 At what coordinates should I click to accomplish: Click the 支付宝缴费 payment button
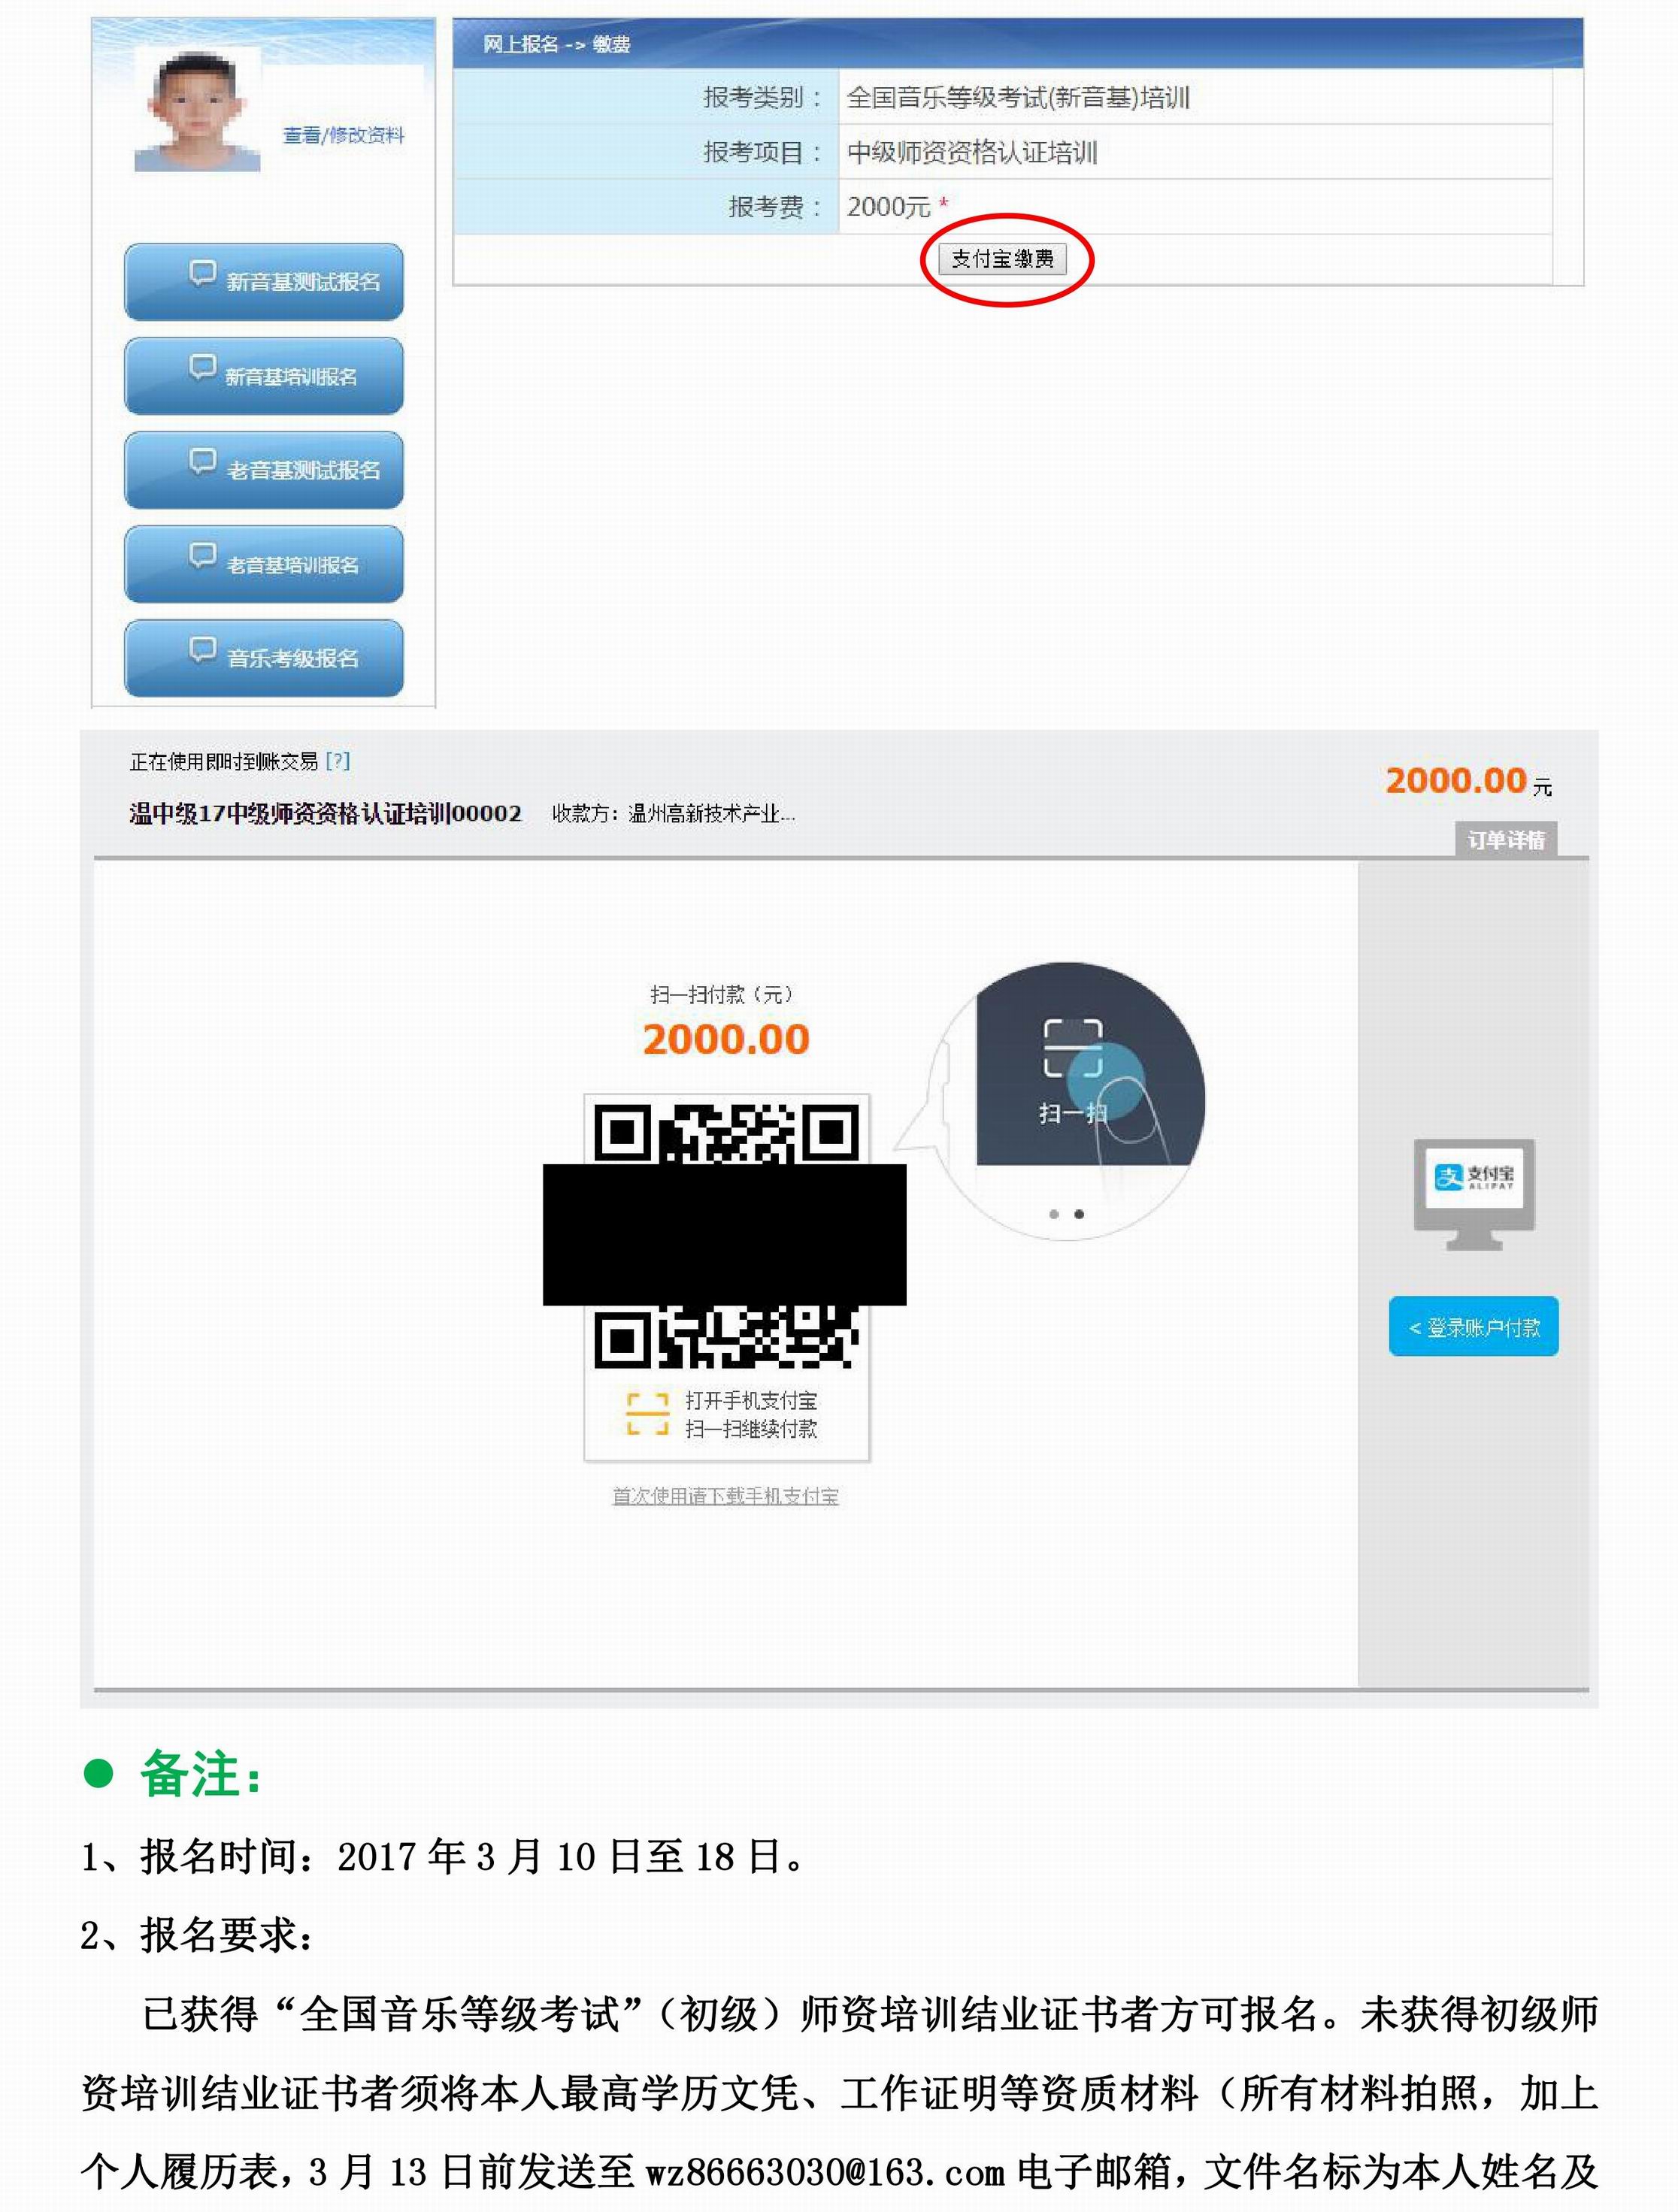[x=1002, y=259]
